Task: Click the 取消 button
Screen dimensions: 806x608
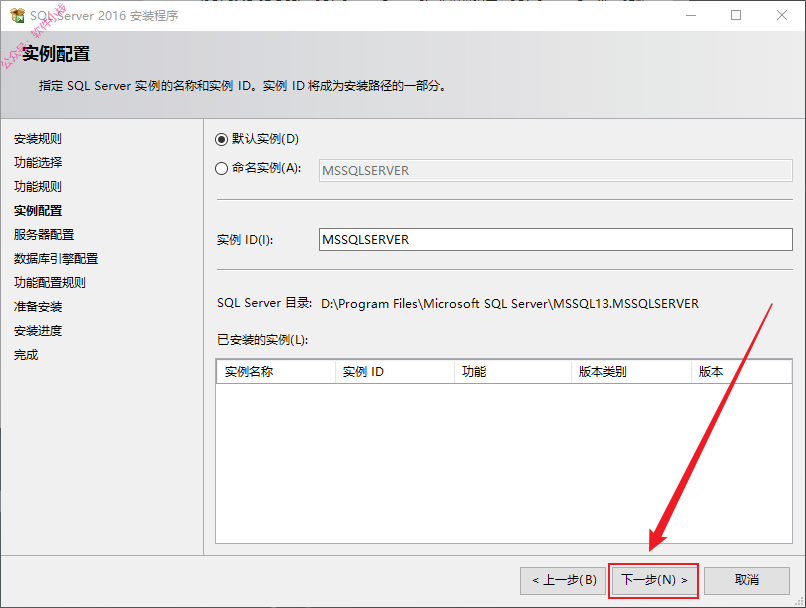Action: [x=746, y=581]
